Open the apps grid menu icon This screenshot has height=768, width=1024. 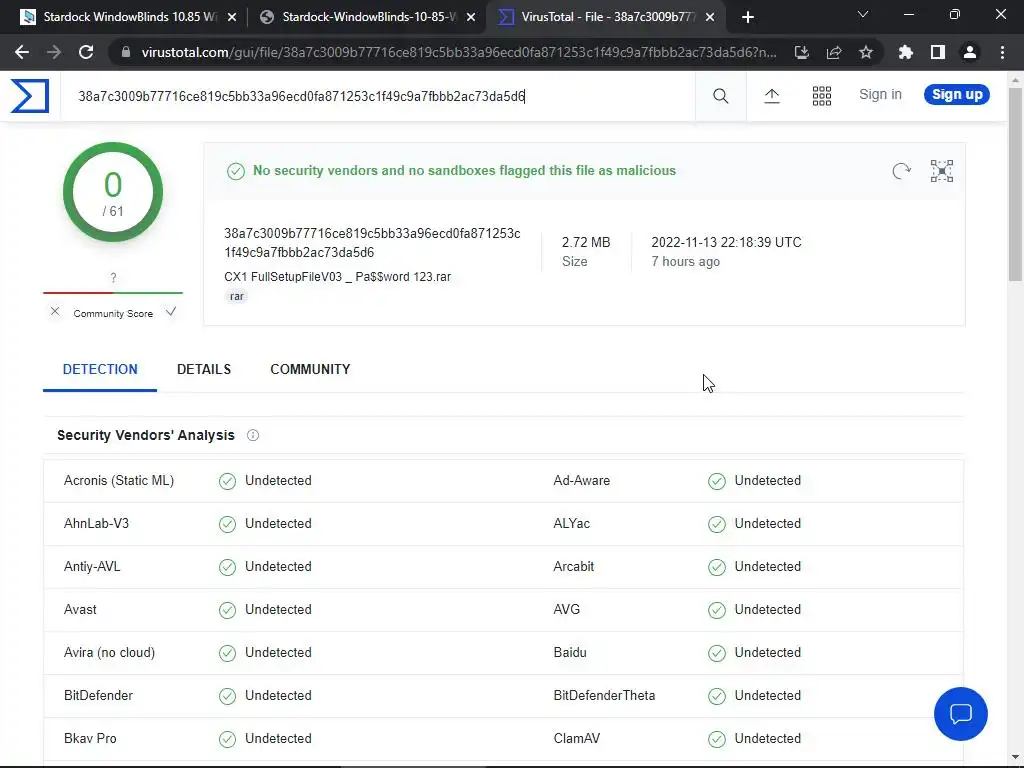[x=822, y=96]
